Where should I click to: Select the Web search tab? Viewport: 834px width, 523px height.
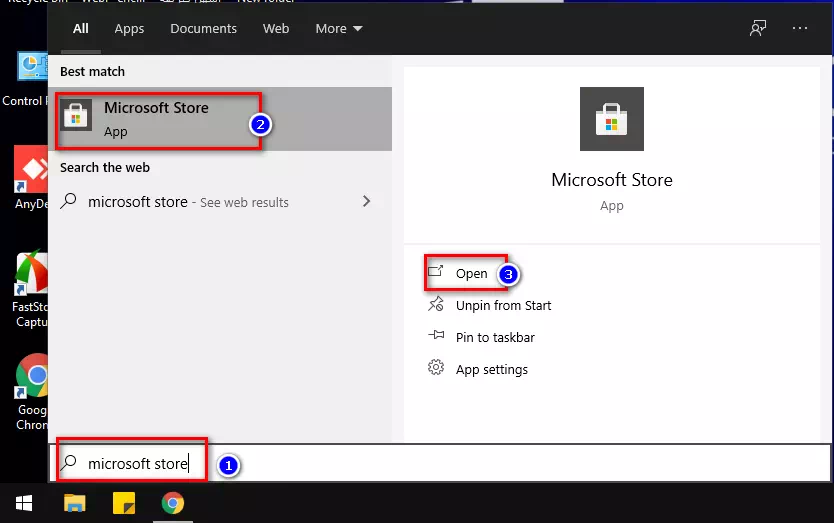point(276,29)
